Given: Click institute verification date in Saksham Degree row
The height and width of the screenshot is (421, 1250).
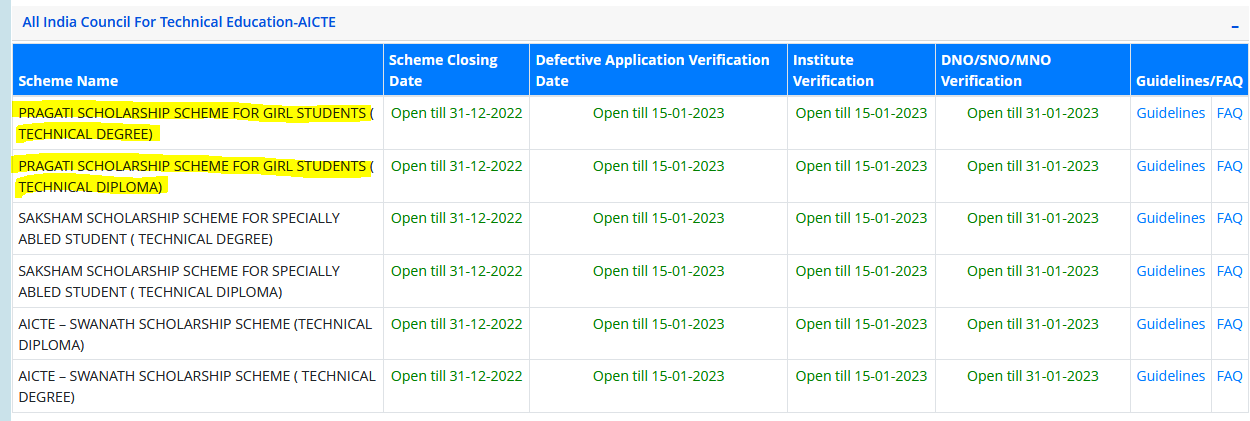Looking at the screenshot, I should [x=861, y=218].
